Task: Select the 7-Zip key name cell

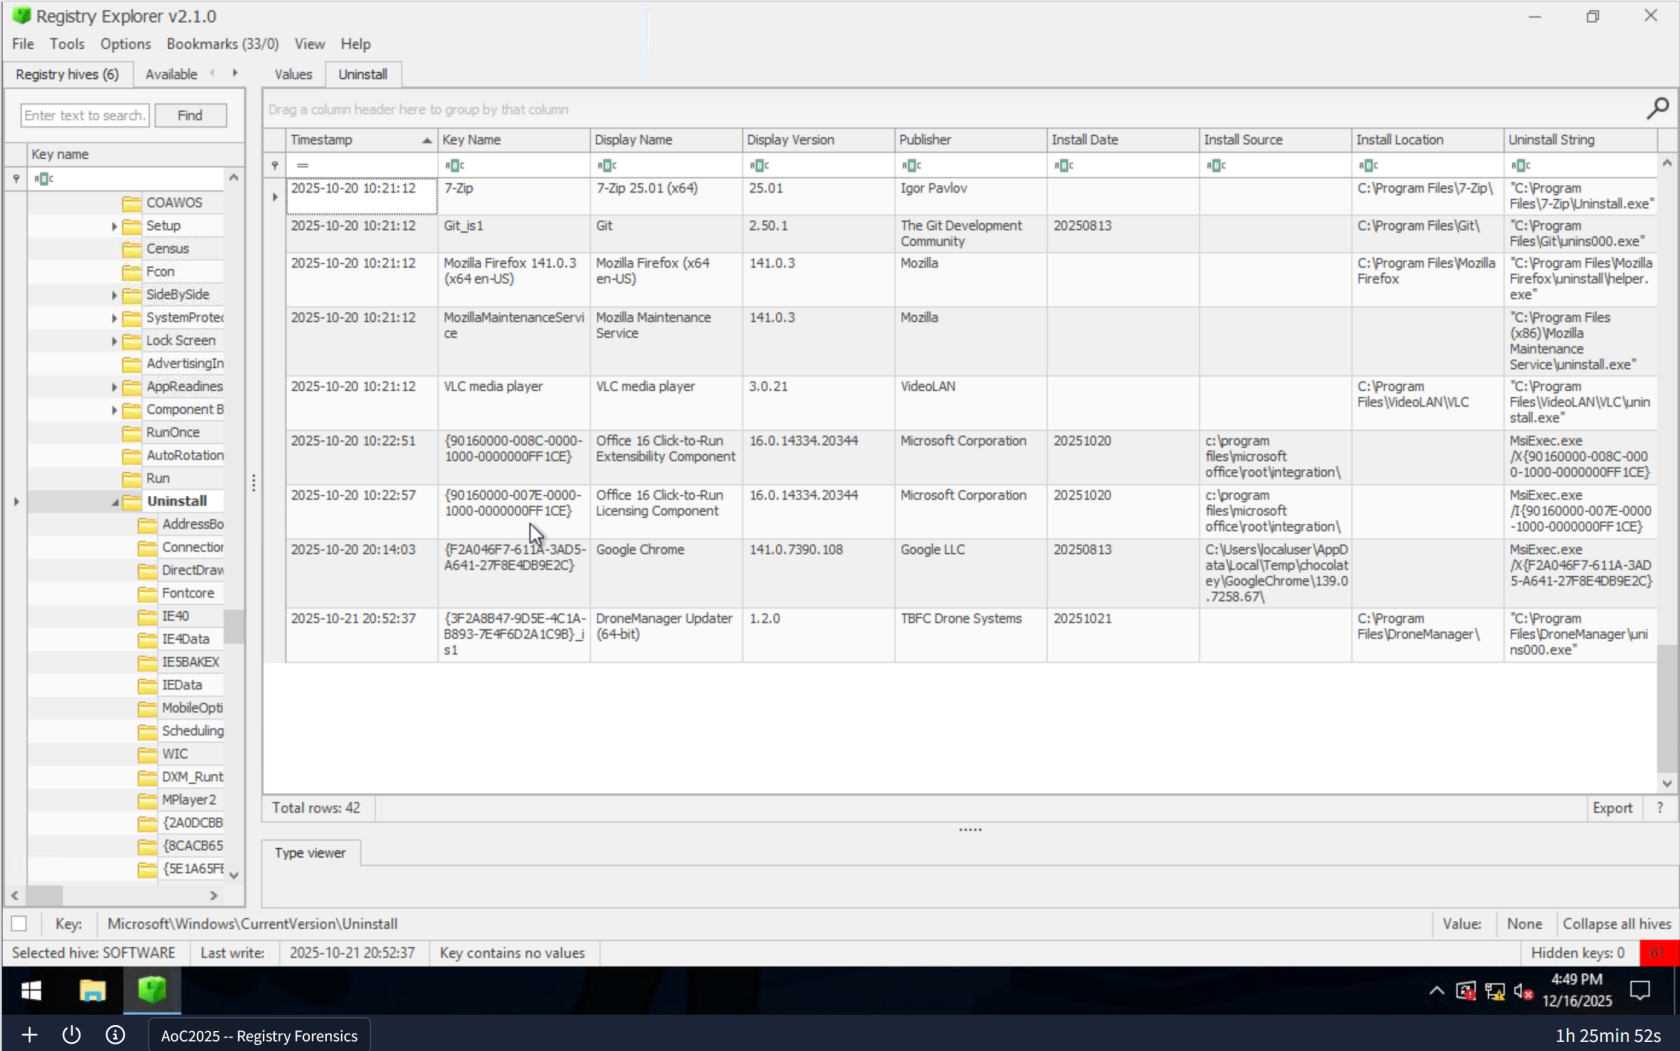Action: coord(513,197)
